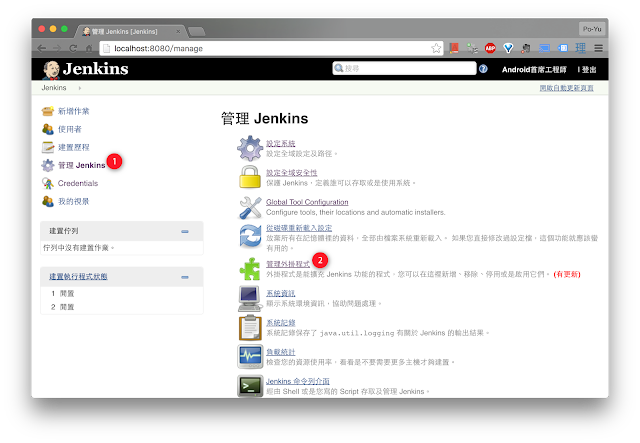Open the 從磁碟重新載入設定 link
This screenshot has height=443, width=640.
299,228
